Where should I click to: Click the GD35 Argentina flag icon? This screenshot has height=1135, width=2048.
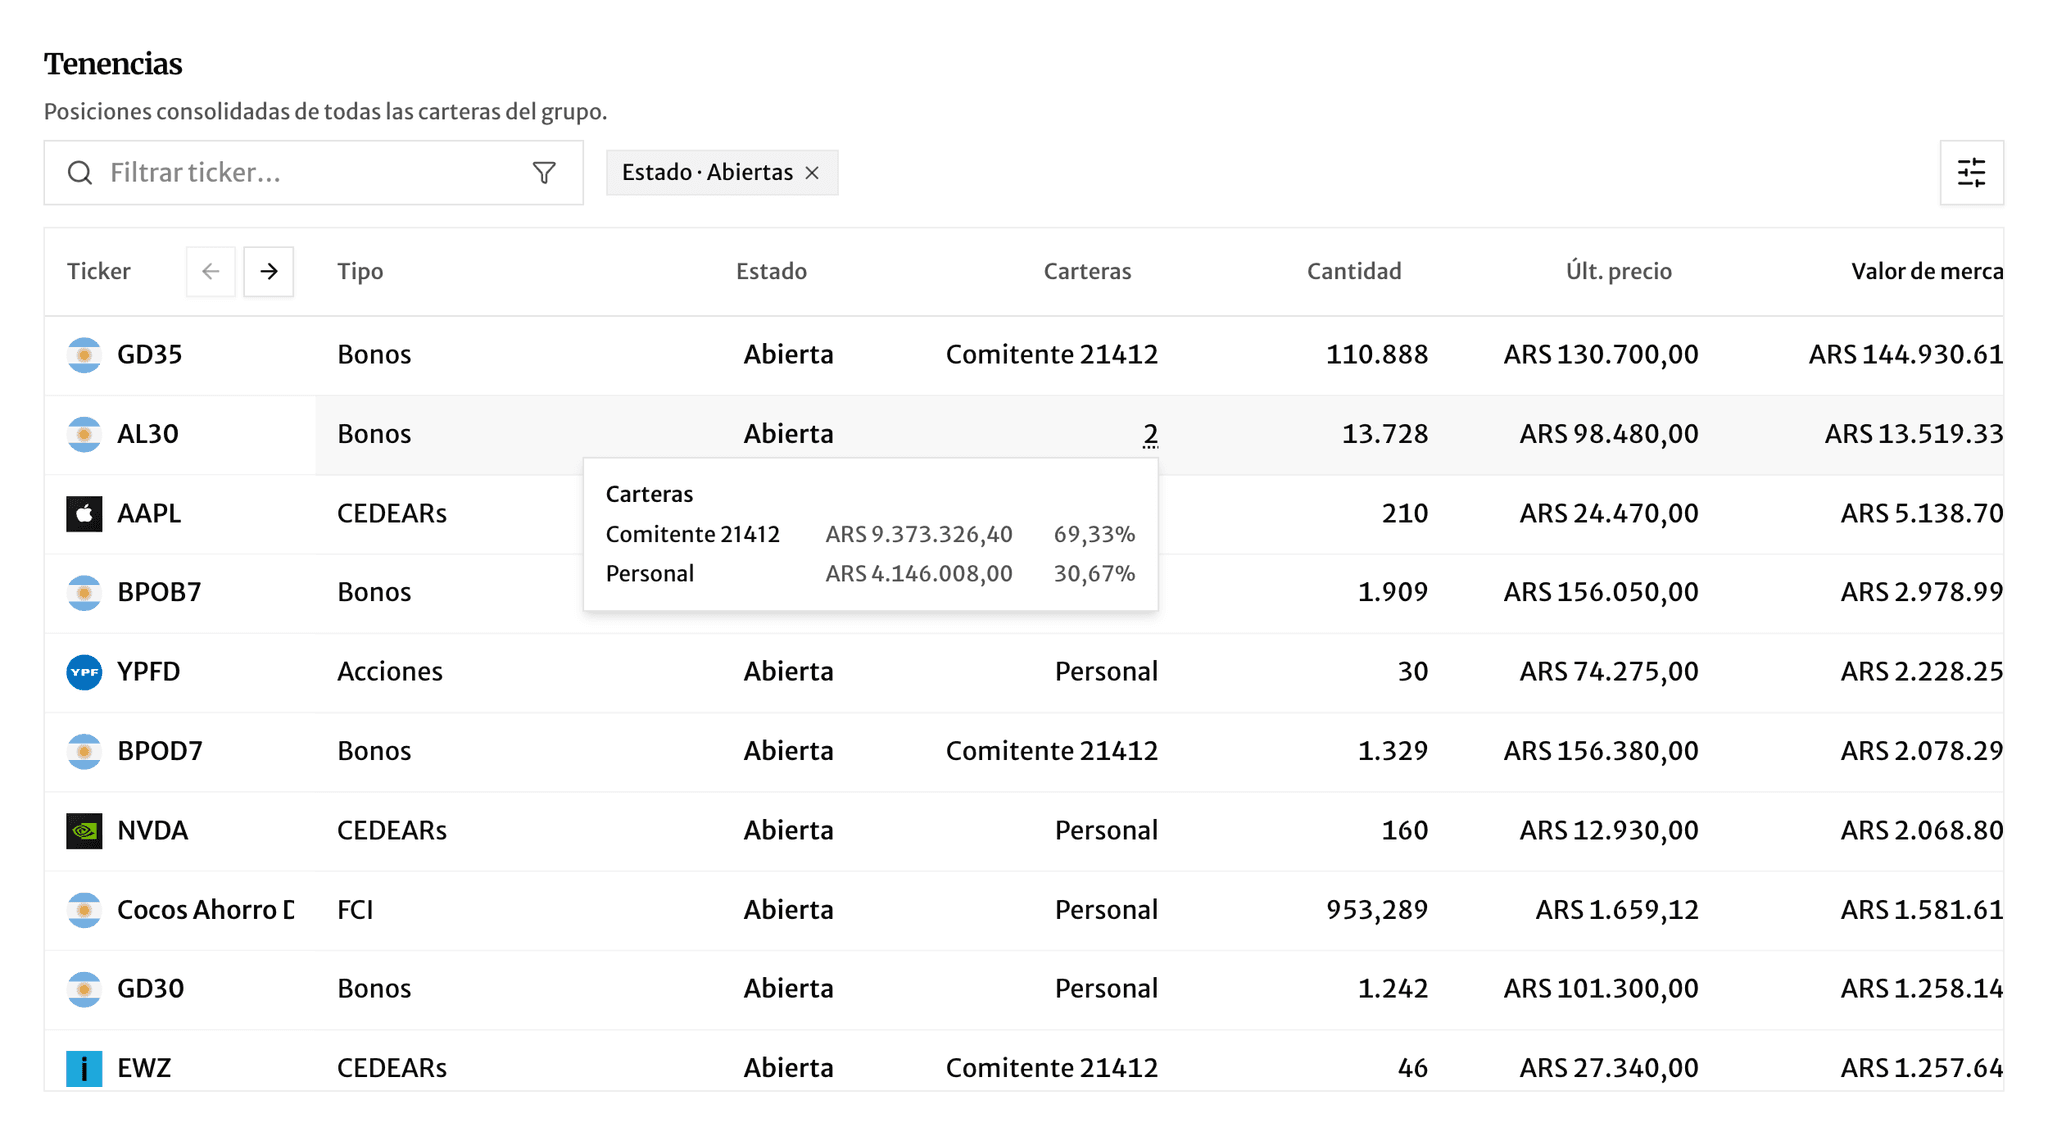84,355
